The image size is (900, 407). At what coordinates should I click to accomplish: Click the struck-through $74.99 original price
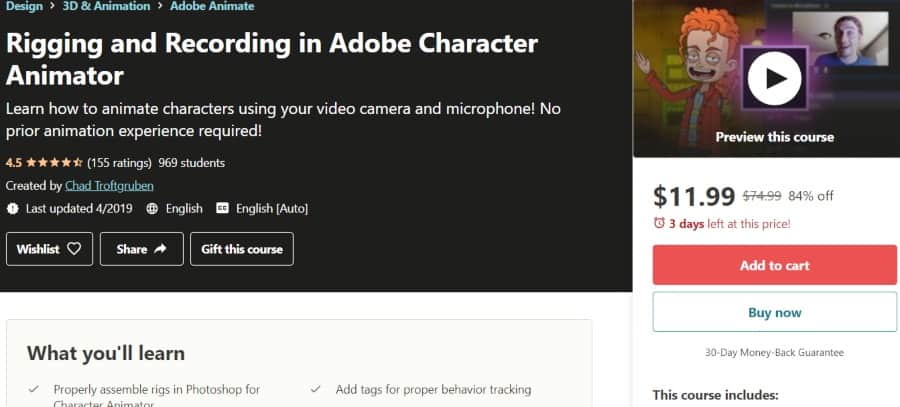coord(762,196)
